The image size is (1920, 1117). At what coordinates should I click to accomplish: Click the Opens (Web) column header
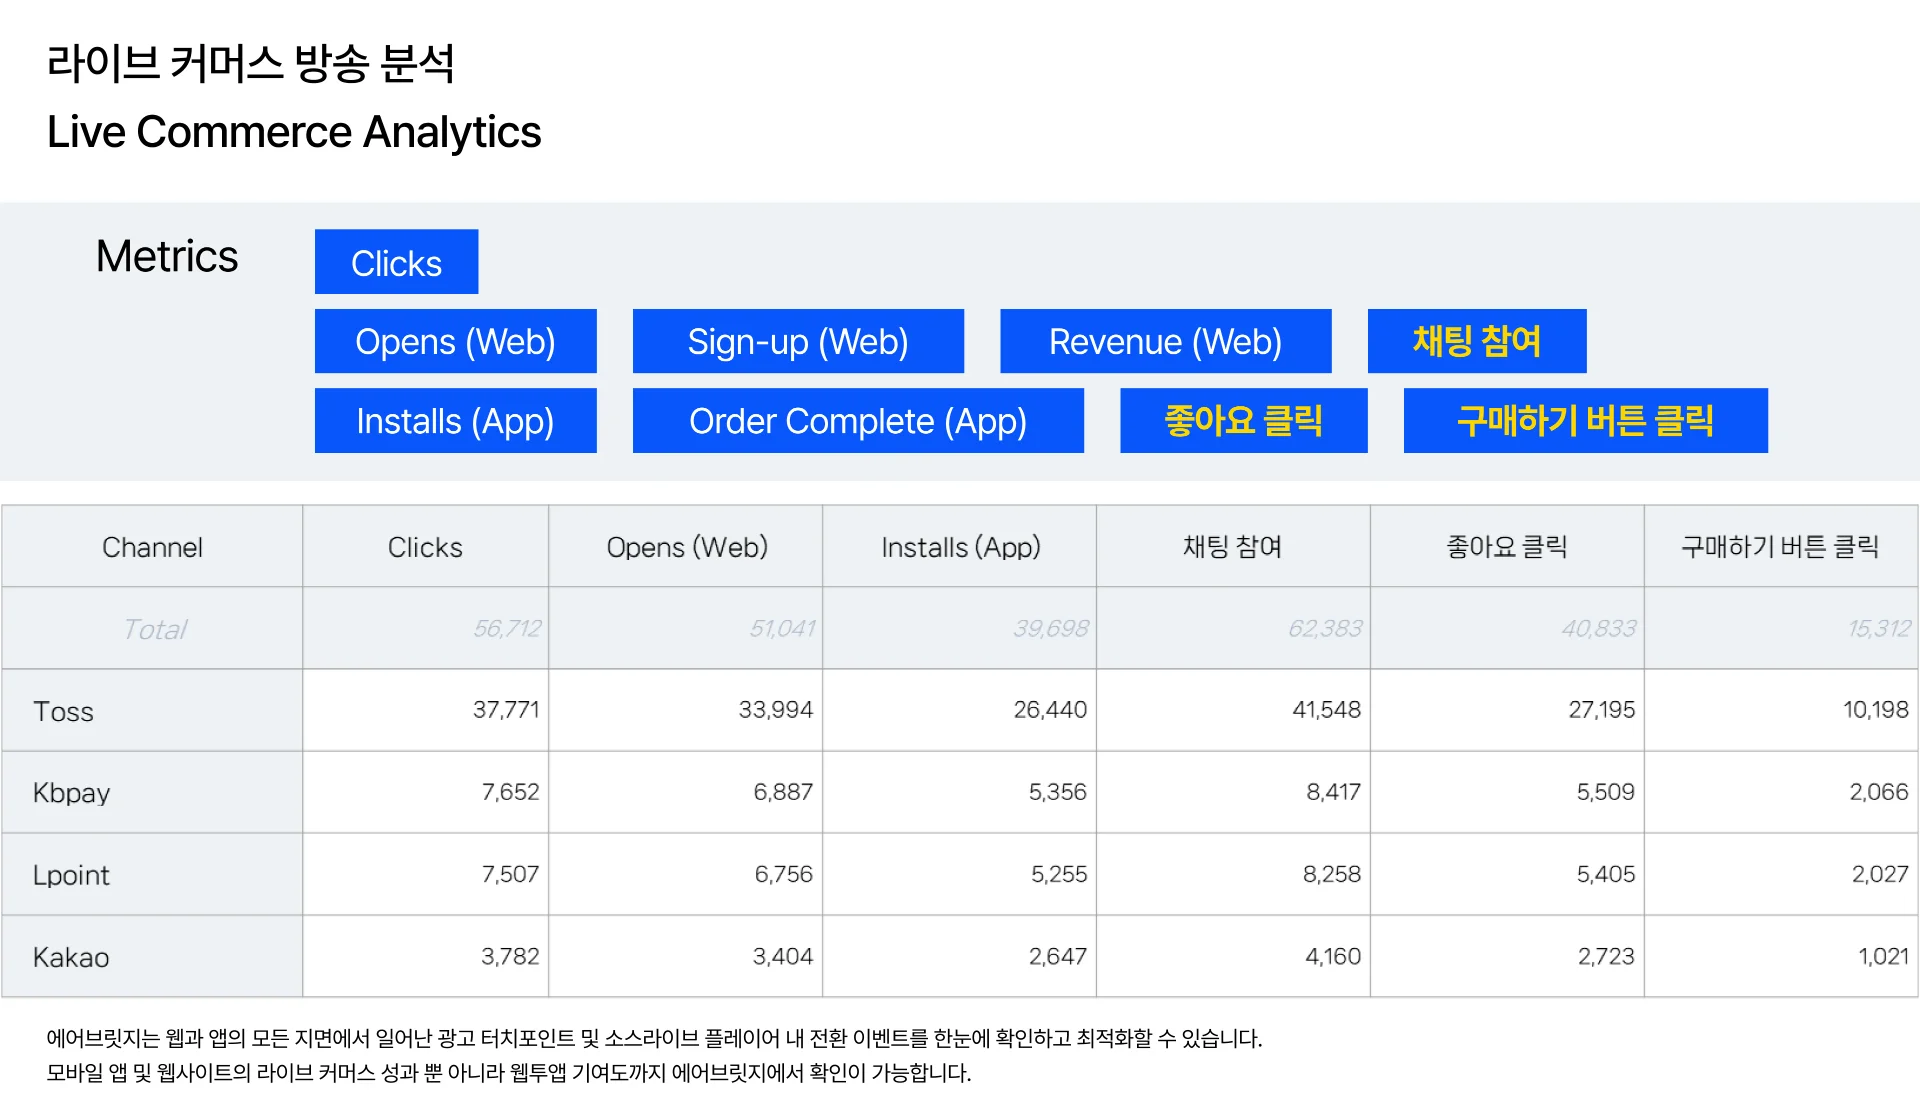[x=686, y=547]
